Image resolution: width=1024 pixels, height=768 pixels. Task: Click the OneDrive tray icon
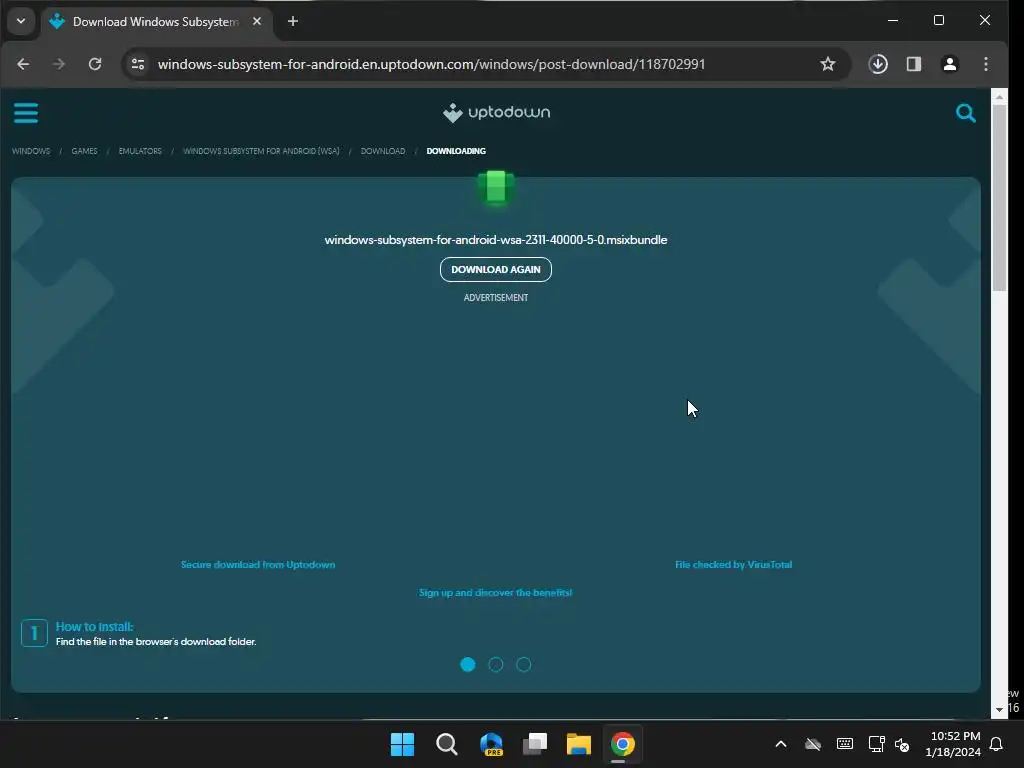pyautogui.click(x=813, y=744)
